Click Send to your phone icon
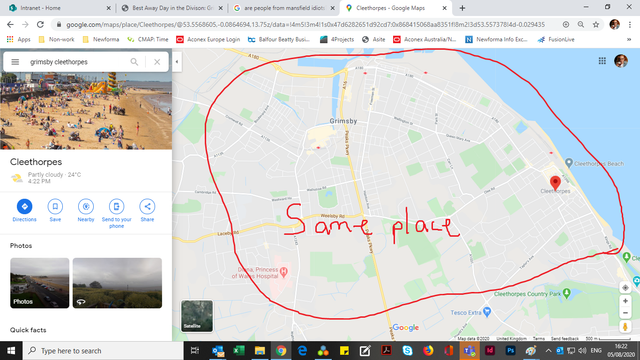Viewport: 640px width, 360px height. (x=116, y=207)
